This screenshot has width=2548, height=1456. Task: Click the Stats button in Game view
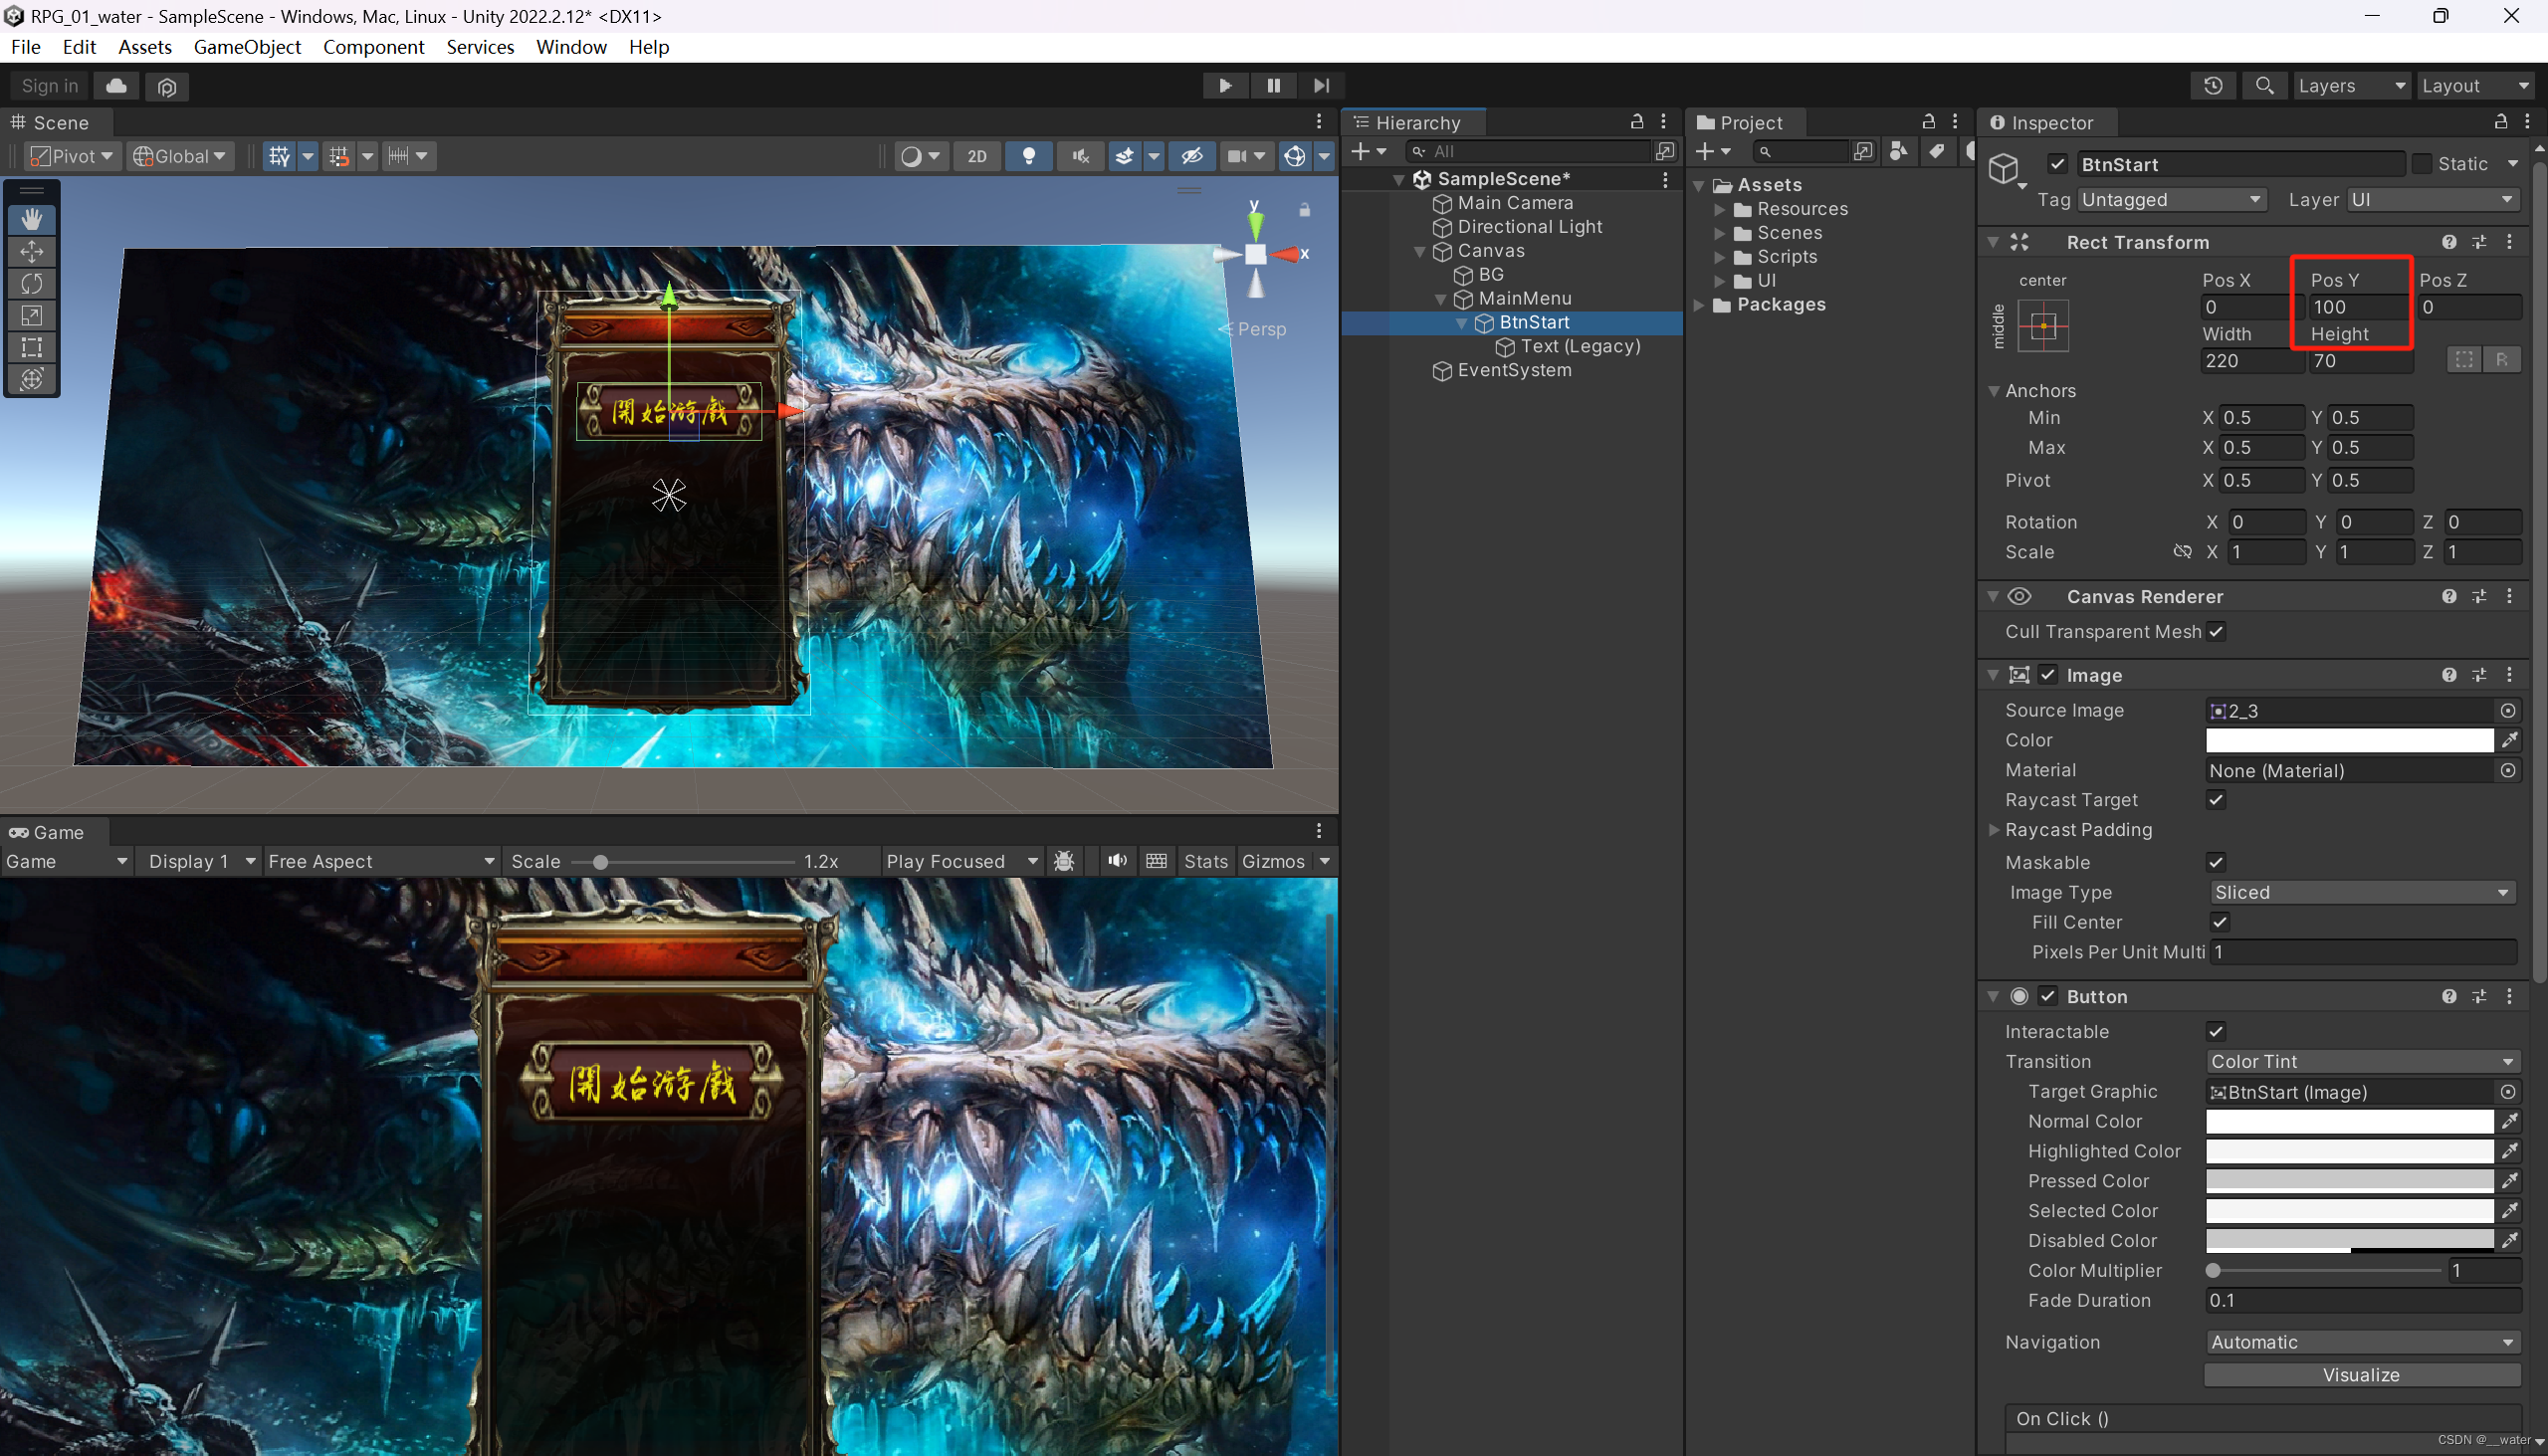pyautogui.click(x=1205, y=861)
